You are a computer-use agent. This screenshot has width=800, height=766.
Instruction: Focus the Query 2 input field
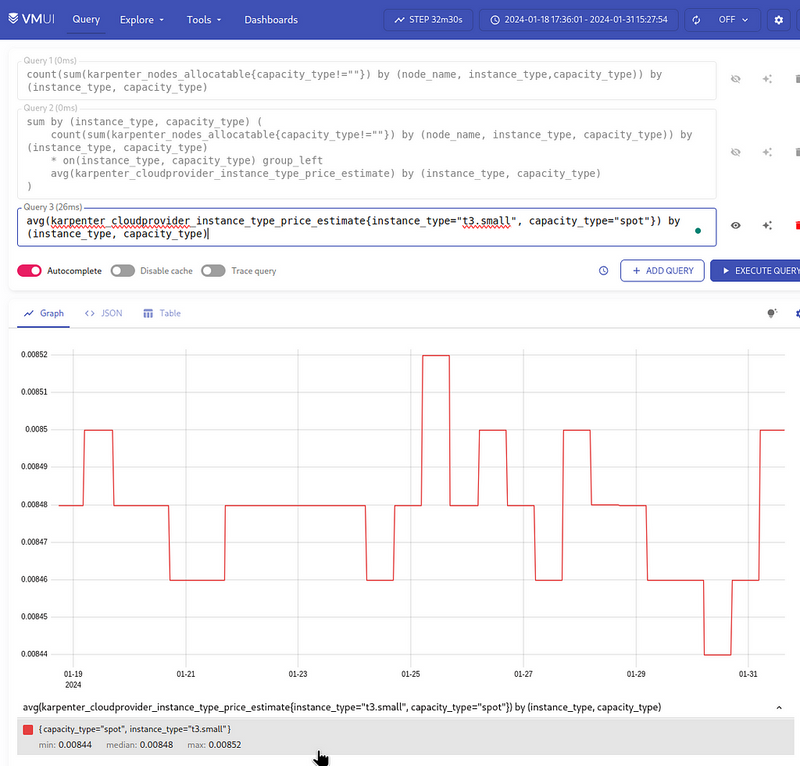(366, 154)
